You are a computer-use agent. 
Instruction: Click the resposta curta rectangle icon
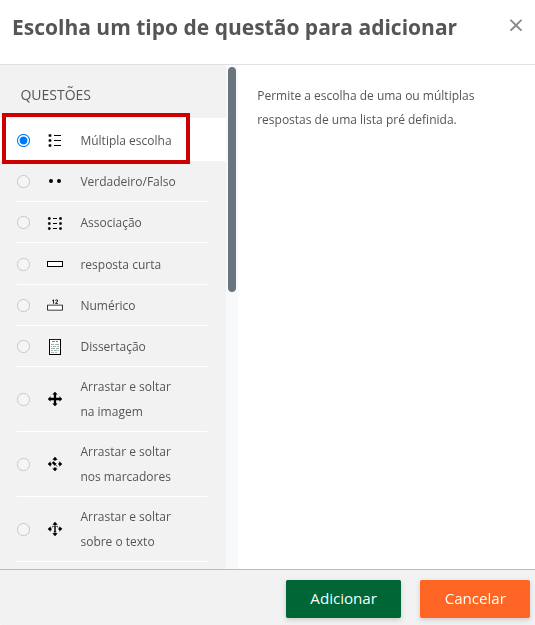pos(55,264)
